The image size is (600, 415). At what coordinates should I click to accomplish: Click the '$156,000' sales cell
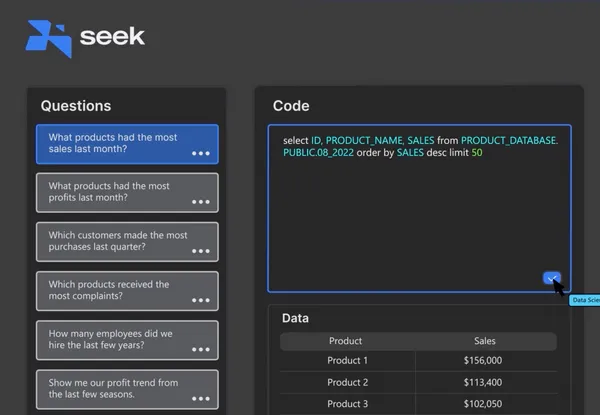[483, 360]
